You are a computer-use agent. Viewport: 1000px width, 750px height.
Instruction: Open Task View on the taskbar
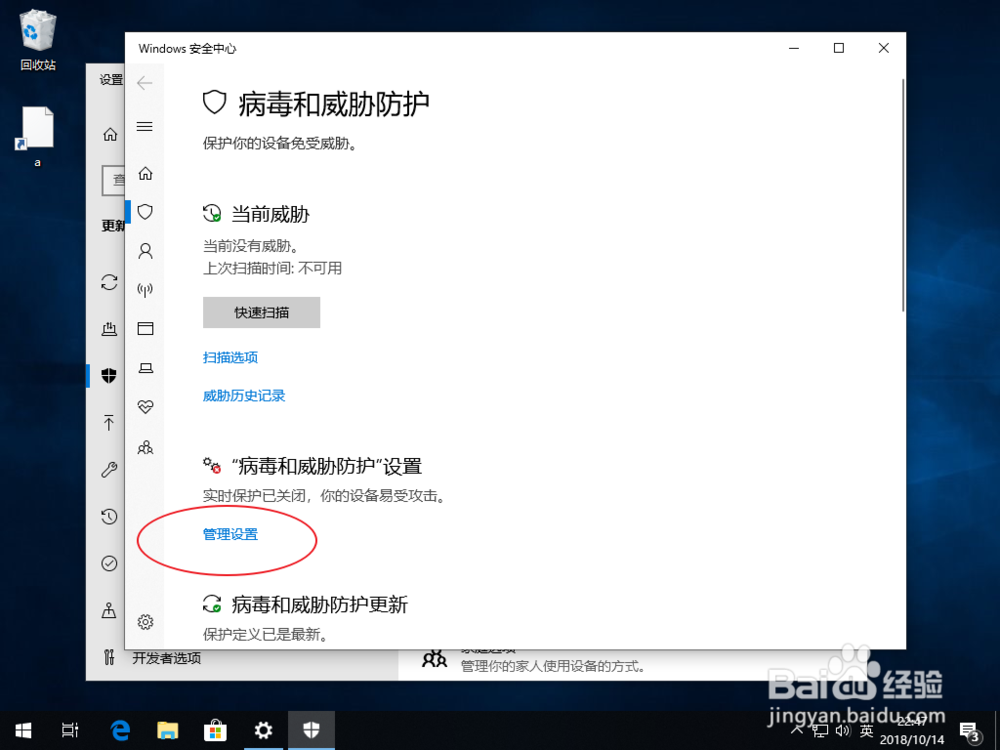click(70, 730)
